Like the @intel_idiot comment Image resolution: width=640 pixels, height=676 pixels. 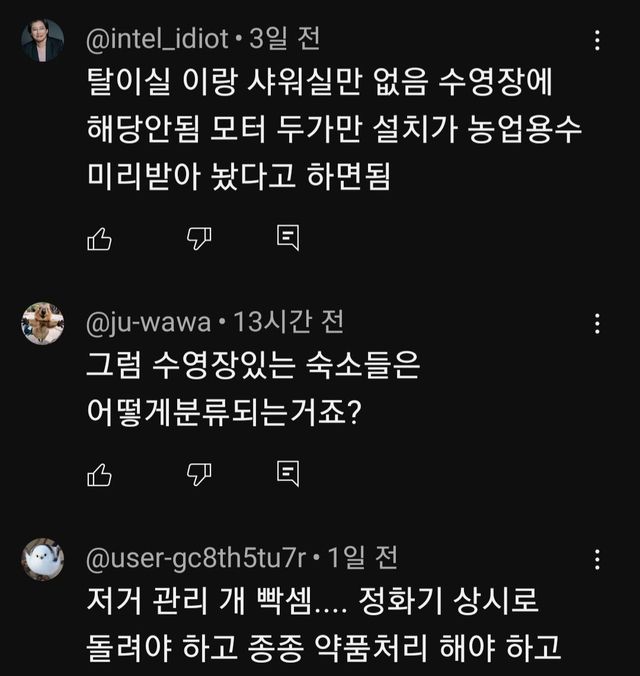pyautogui.click(x=99, y=238)
